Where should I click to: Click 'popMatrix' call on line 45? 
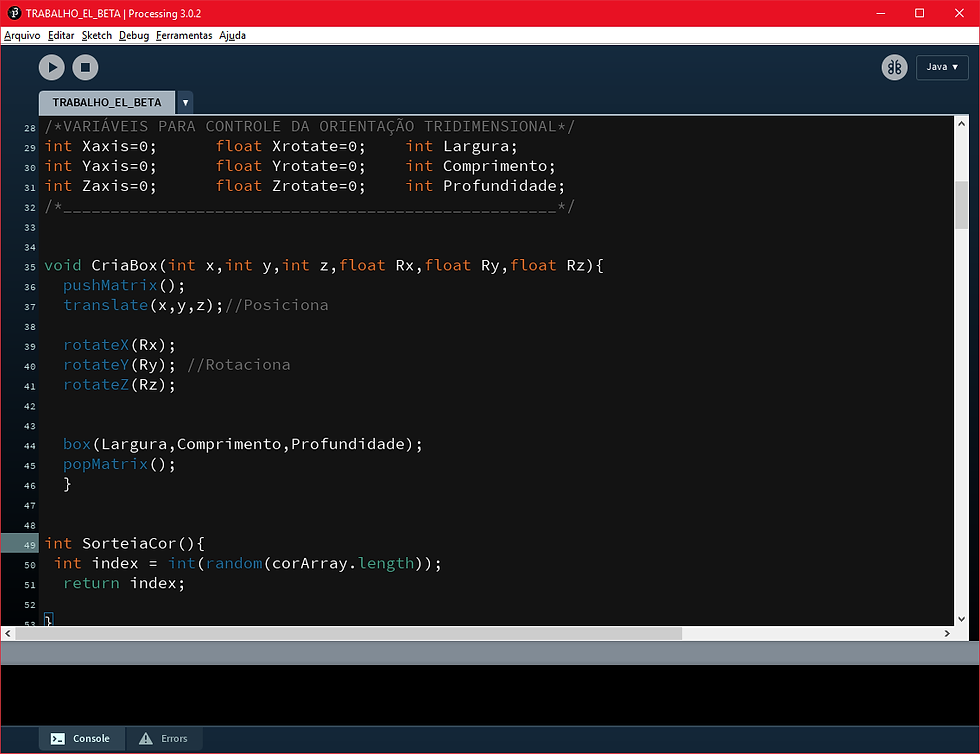point(106,465)
